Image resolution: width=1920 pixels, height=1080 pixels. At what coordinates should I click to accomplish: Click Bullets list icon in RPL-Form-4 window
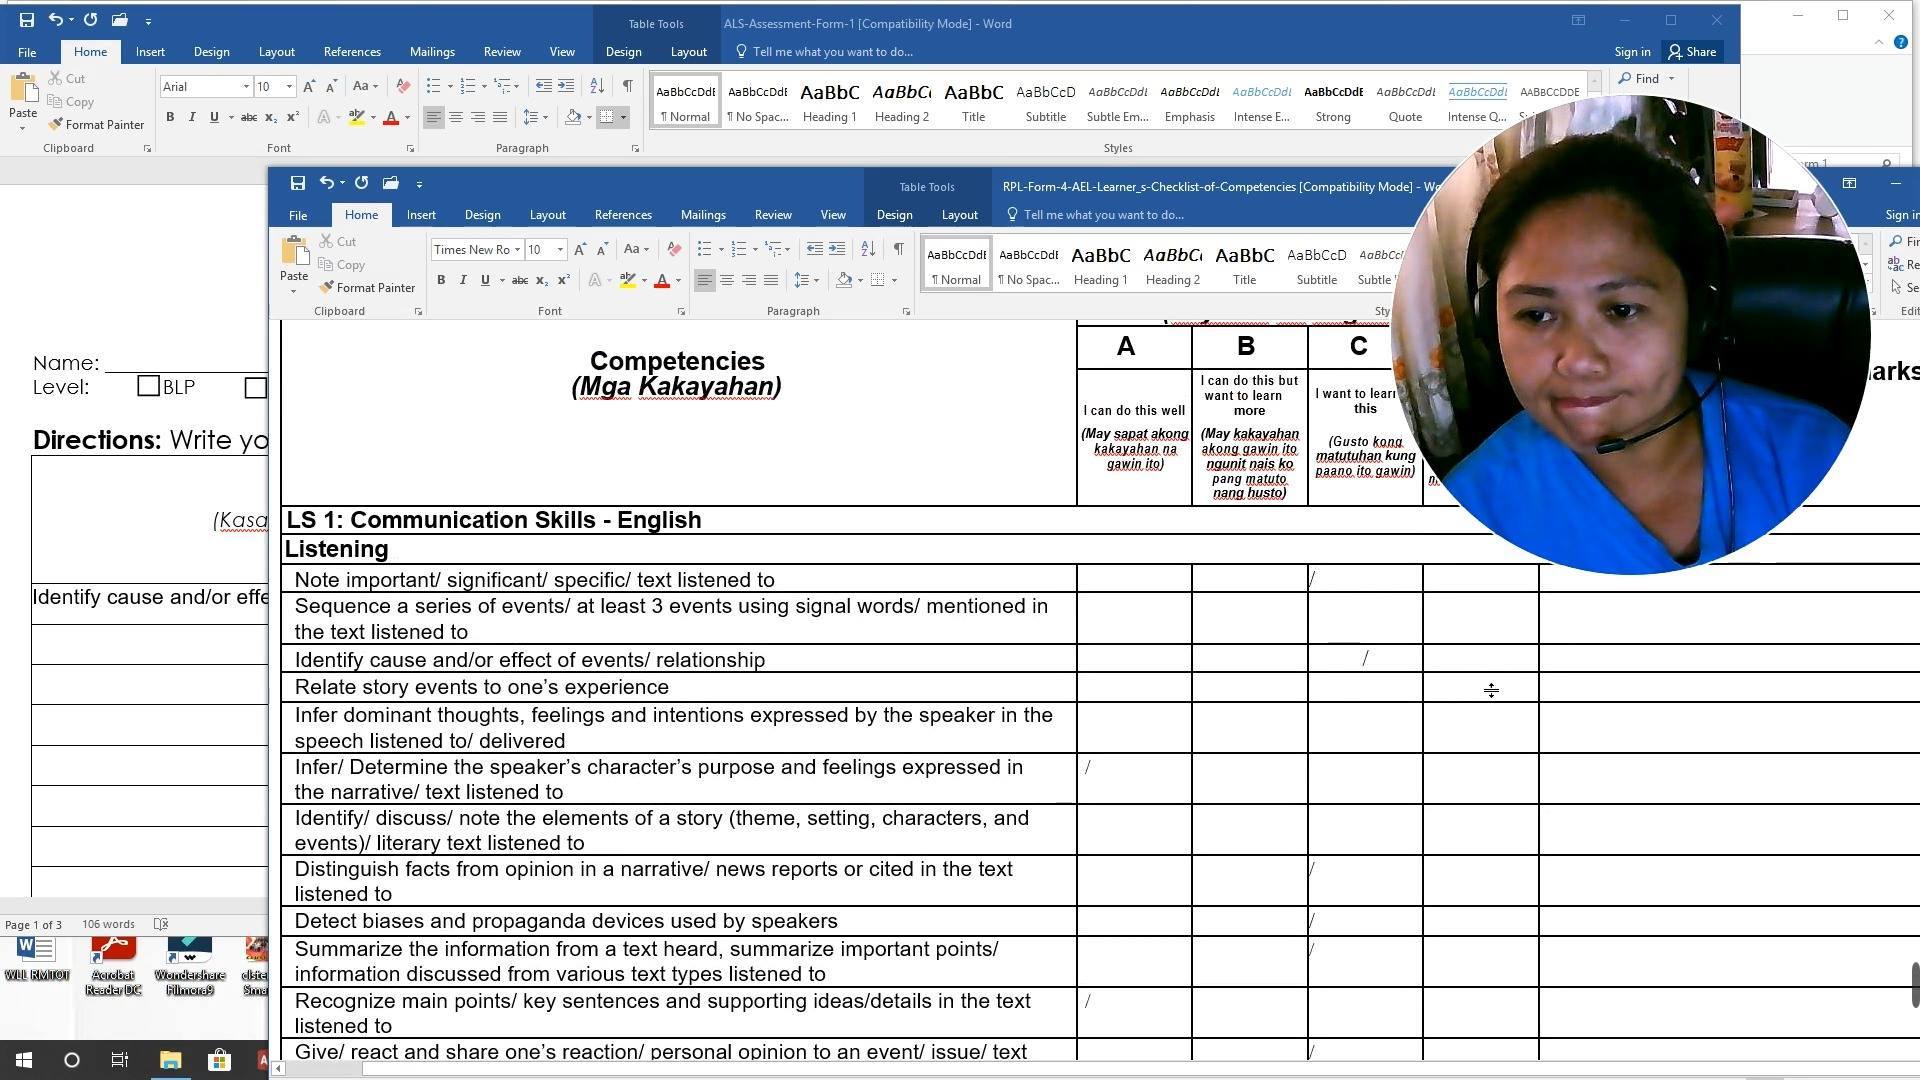[x=704, y=249]
